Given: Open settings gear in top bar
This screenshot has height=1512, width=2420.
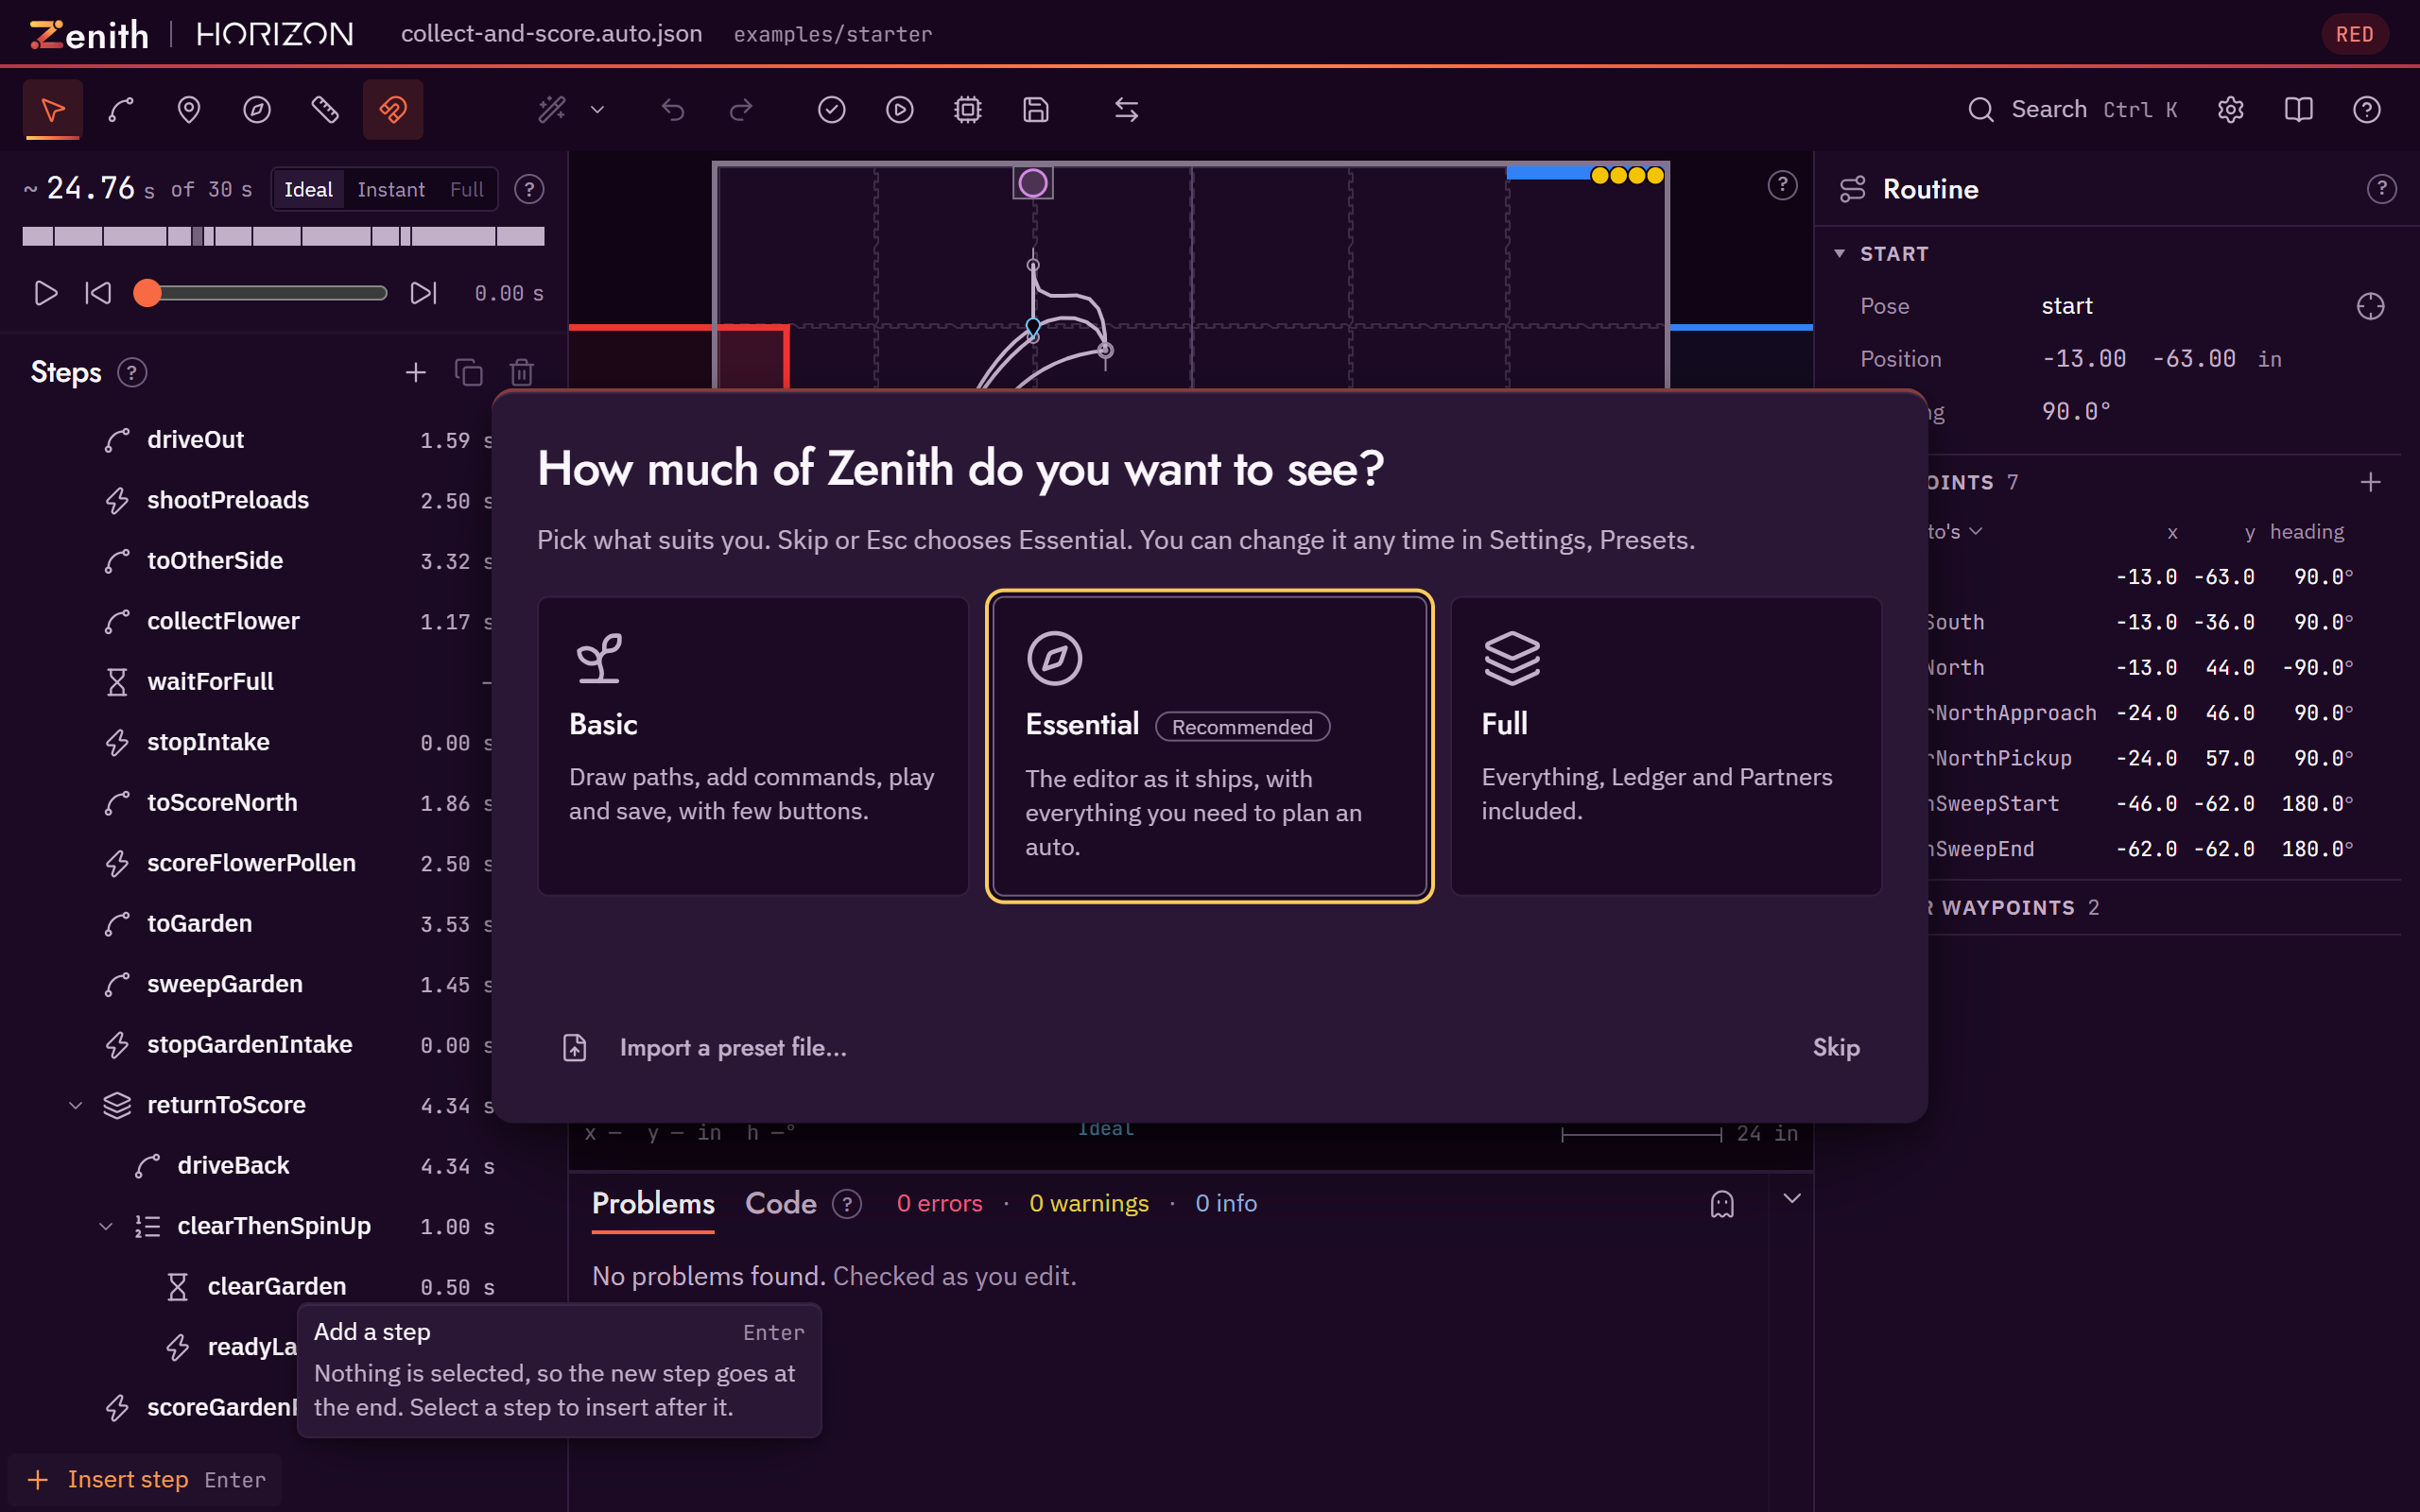Looking at the screenshot, I should click(2231, 109).
